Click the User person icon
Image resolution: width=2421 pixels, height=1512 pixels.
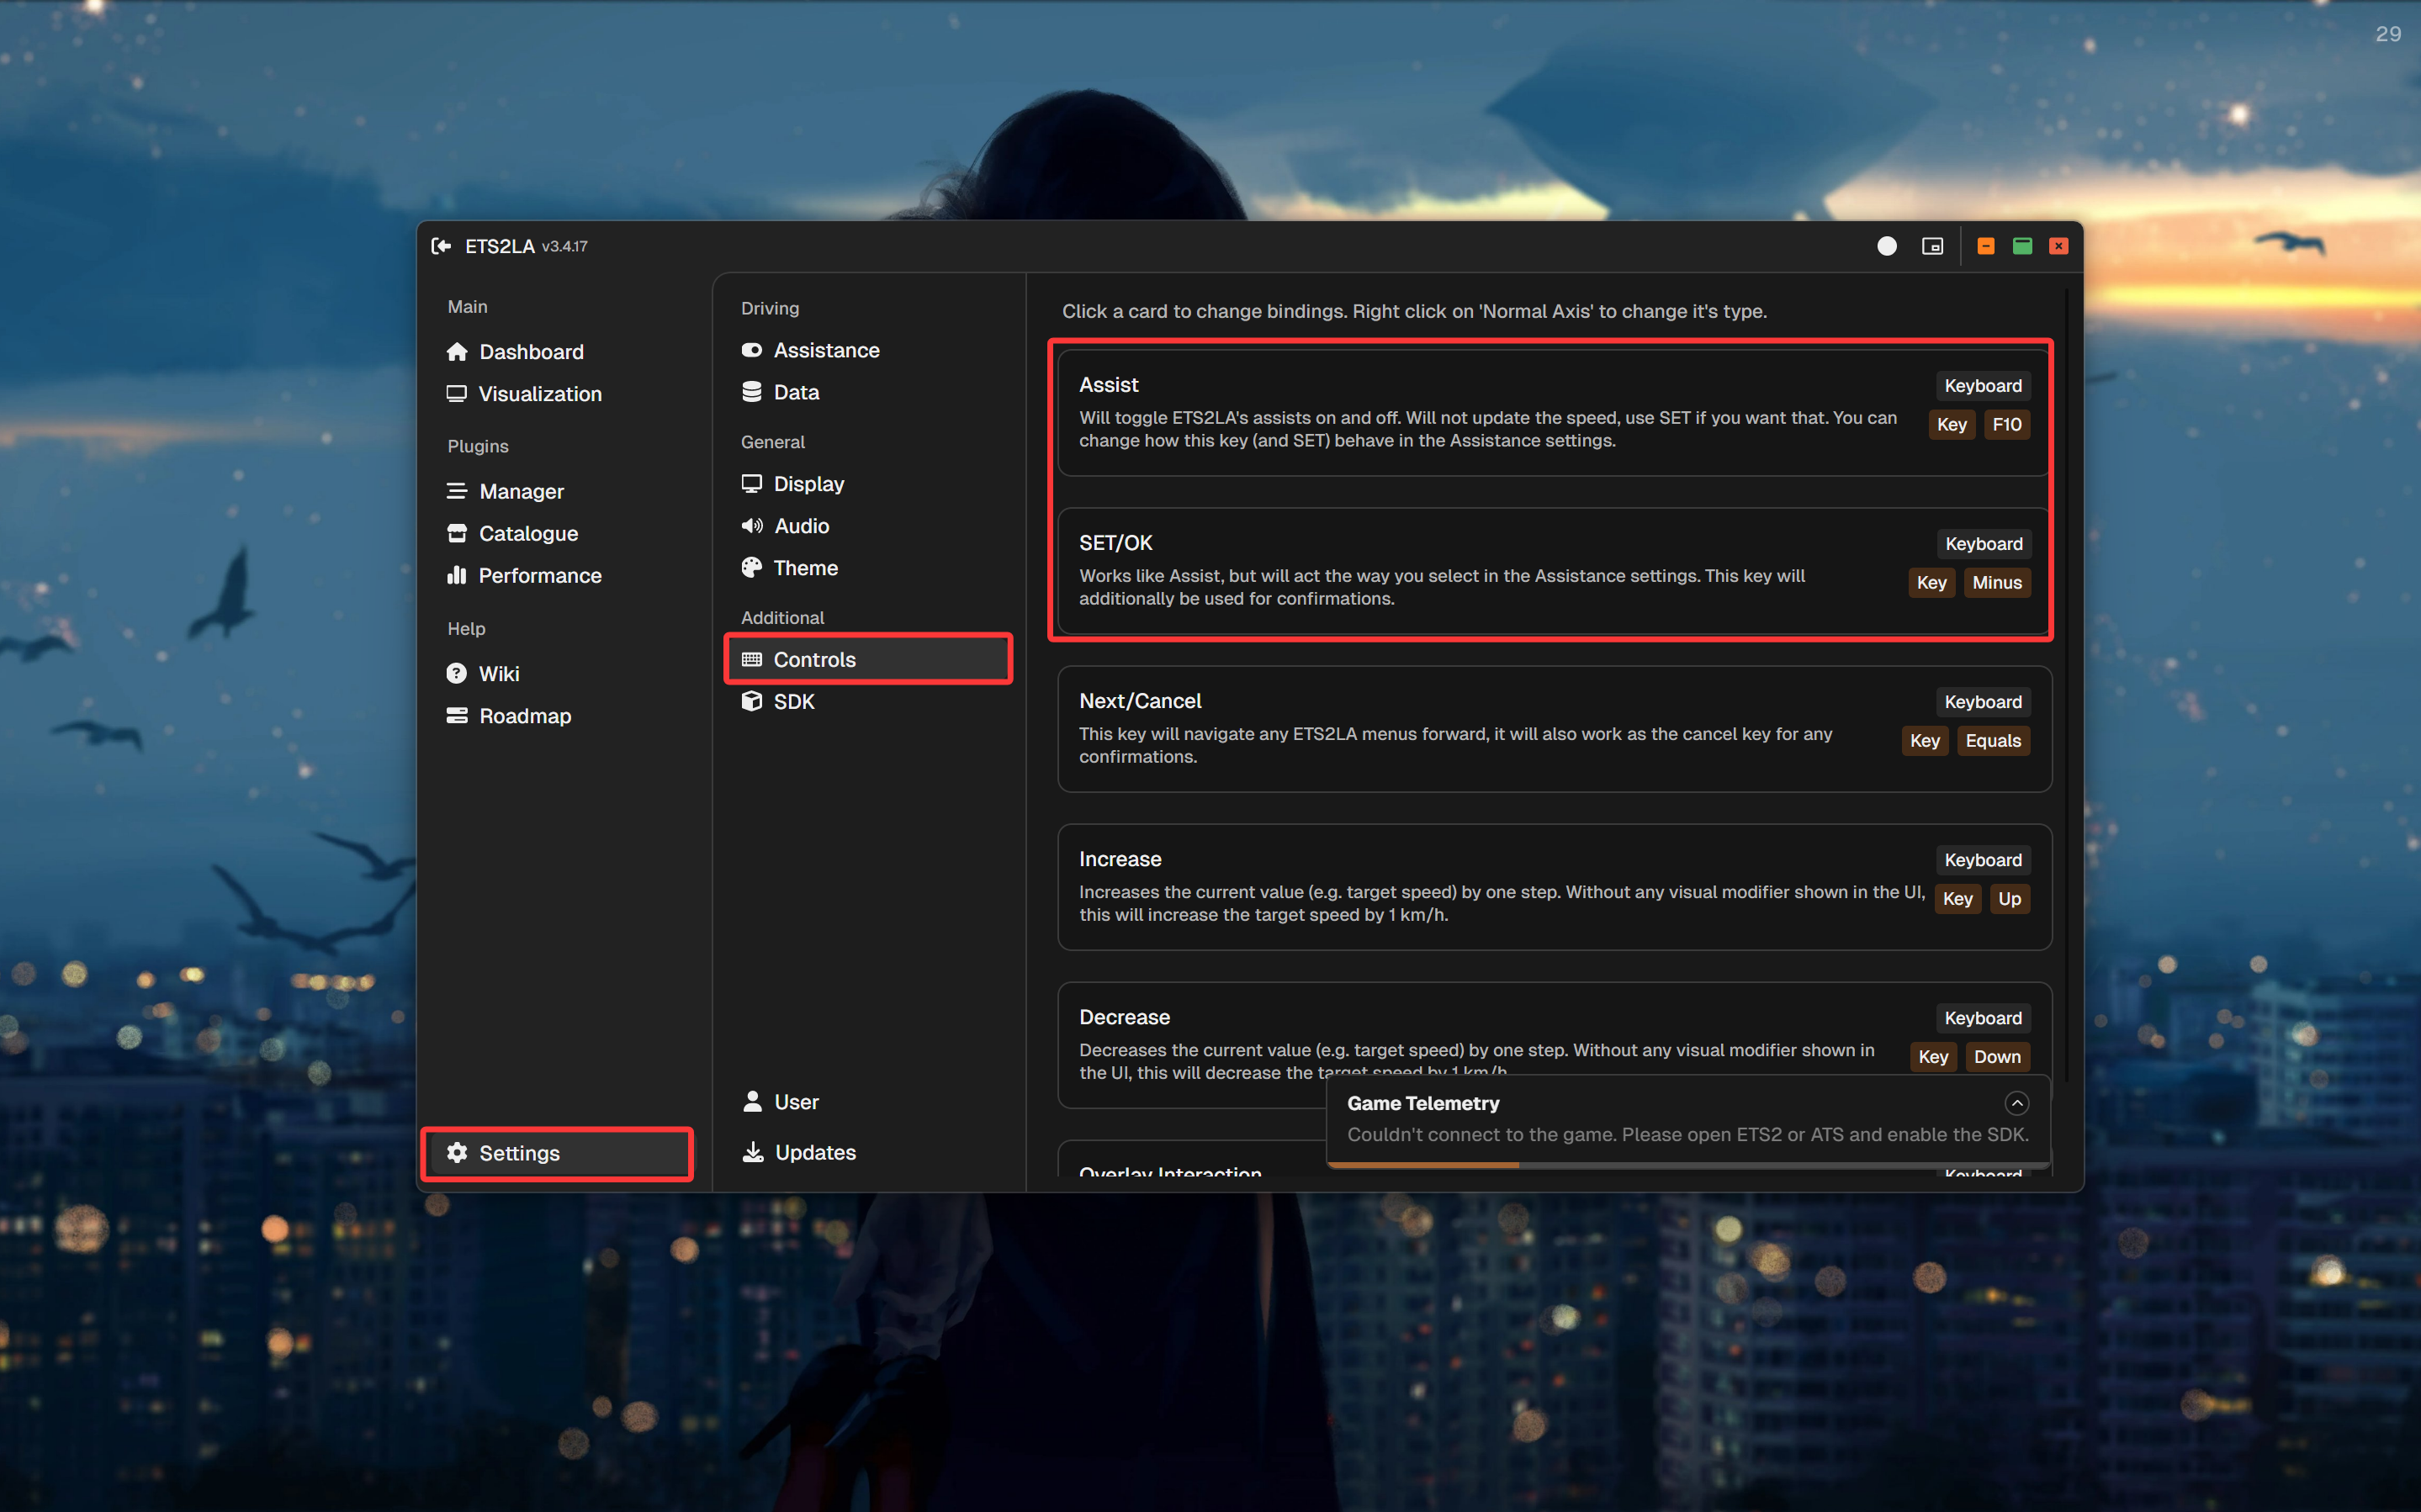(753, 1102)
